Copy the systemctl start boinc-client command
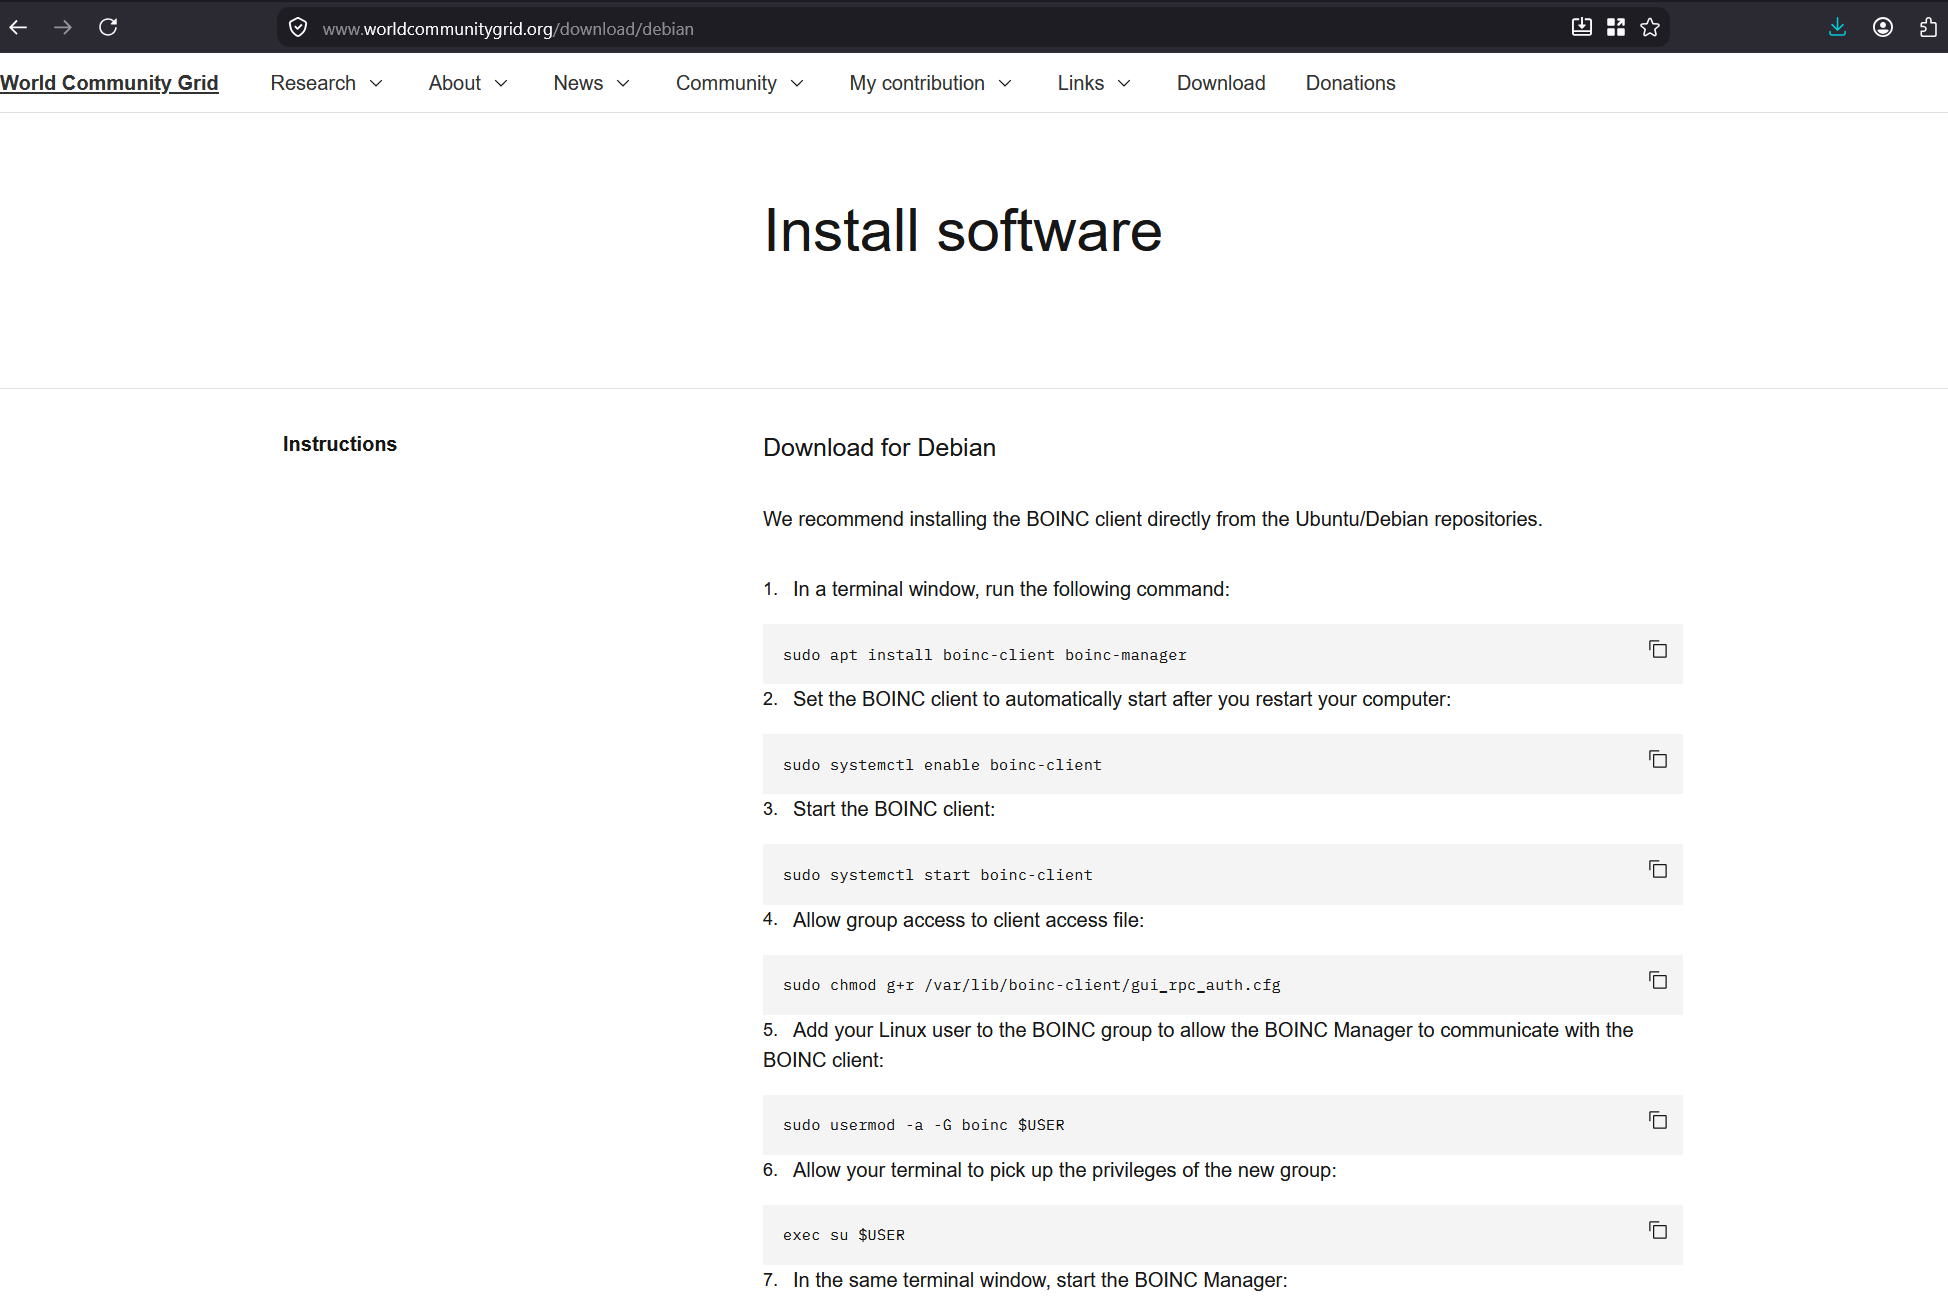 (1658, 869)
